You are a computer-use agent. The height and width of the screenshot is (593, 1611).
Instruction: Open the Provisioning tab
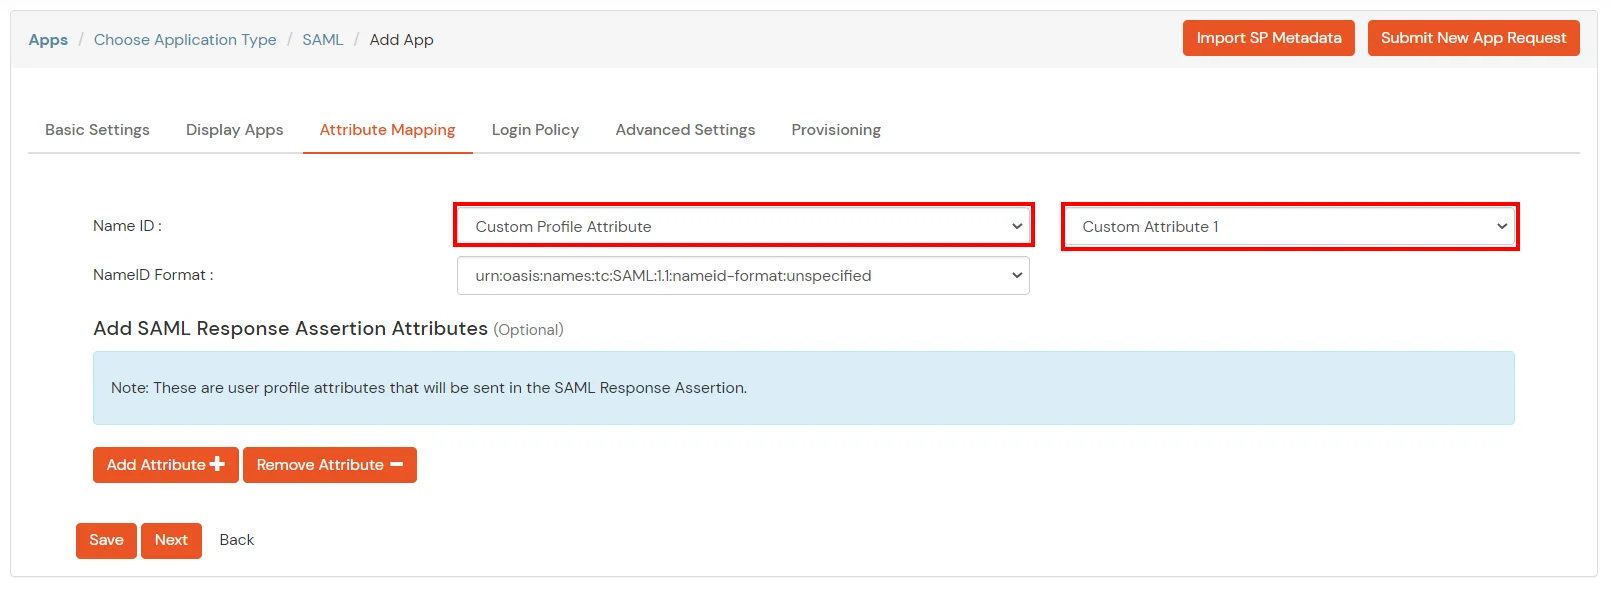[836, 130]
